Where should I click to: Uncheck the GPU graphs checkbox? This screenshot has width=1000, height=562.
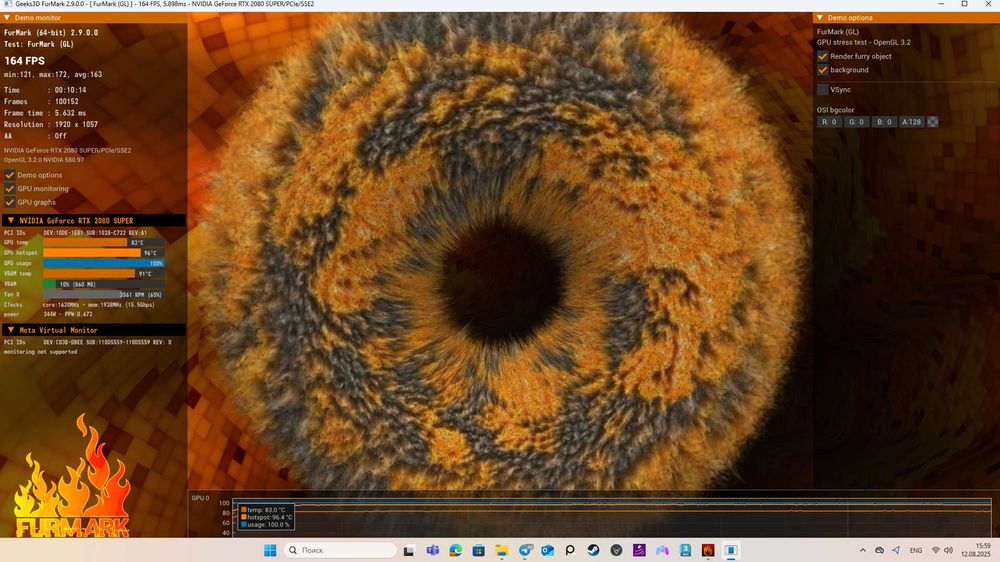pos(10,202)
